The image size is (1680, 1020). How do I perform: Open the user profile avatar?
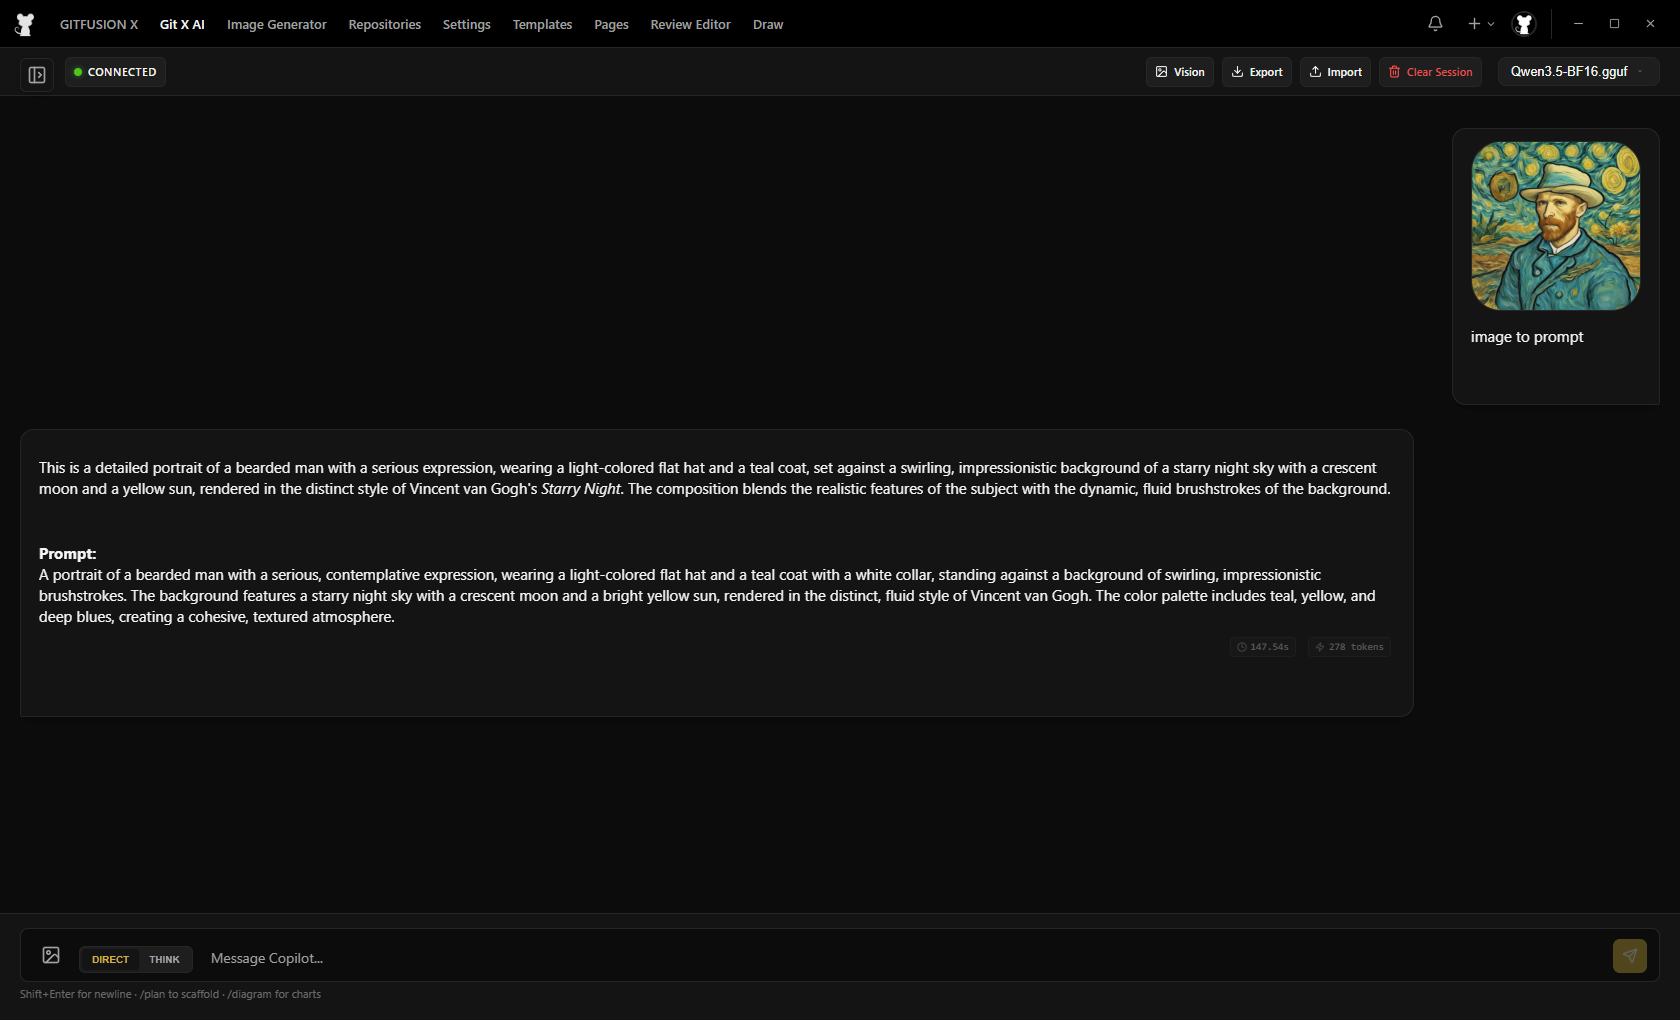click(1524, 24)
